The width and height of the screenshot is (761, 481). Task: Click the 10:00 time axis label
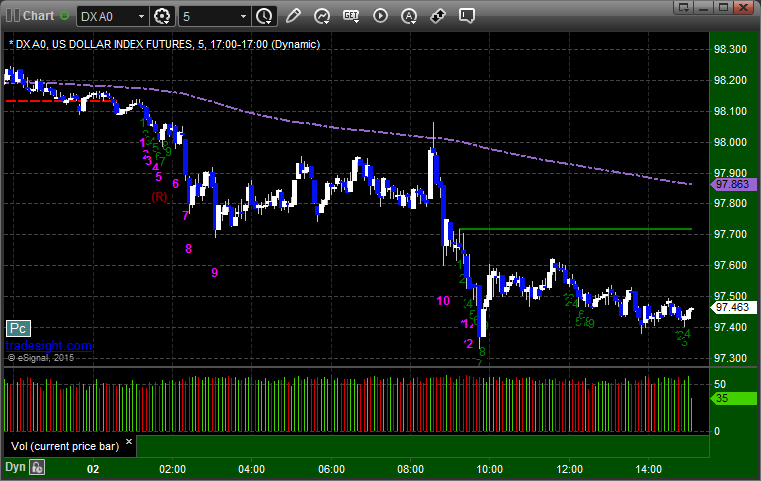489,469
